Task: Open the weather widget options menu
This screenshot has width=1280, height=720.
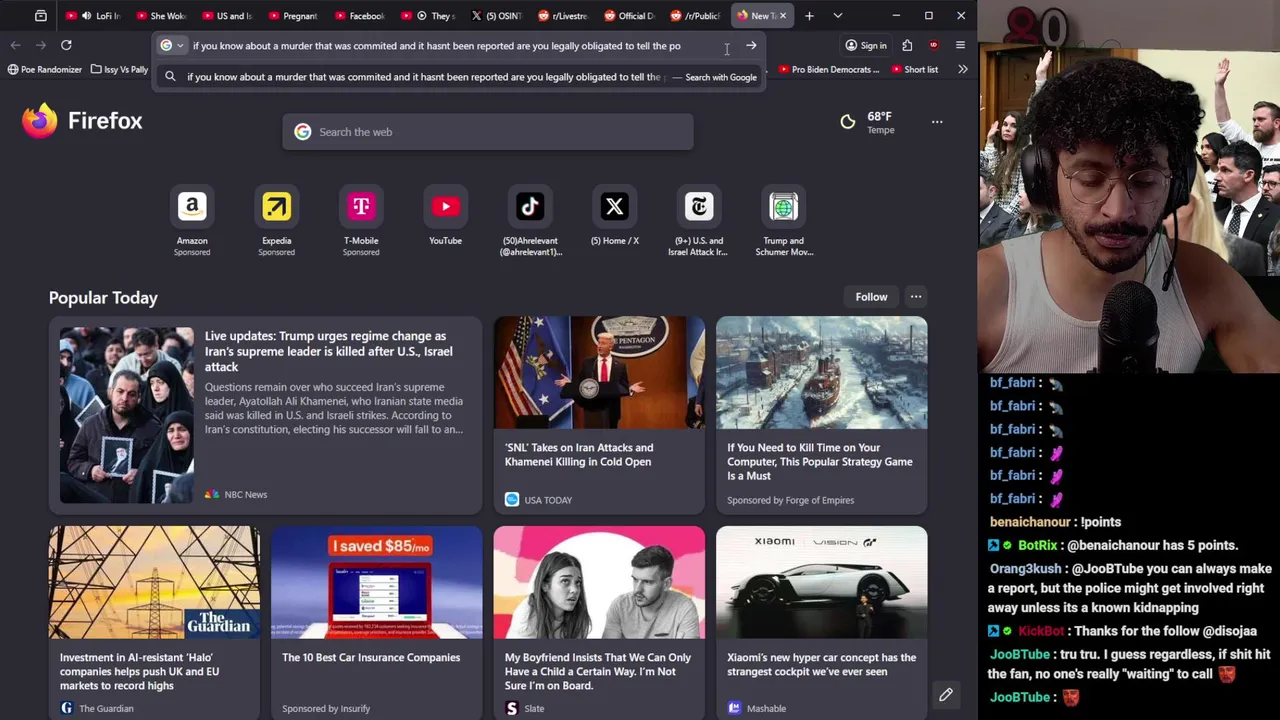Action: tap(937, 122)
